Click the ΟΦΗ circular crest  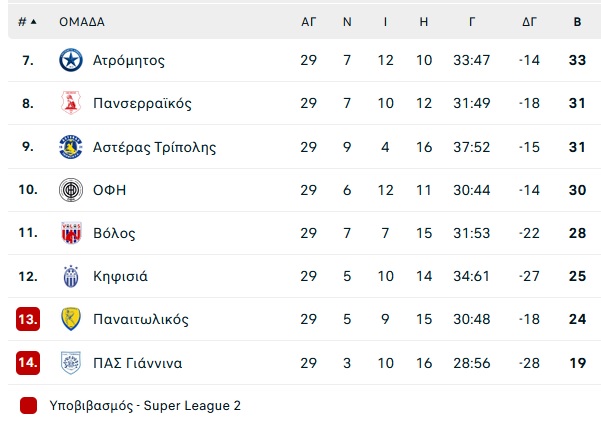click(71, 190)
